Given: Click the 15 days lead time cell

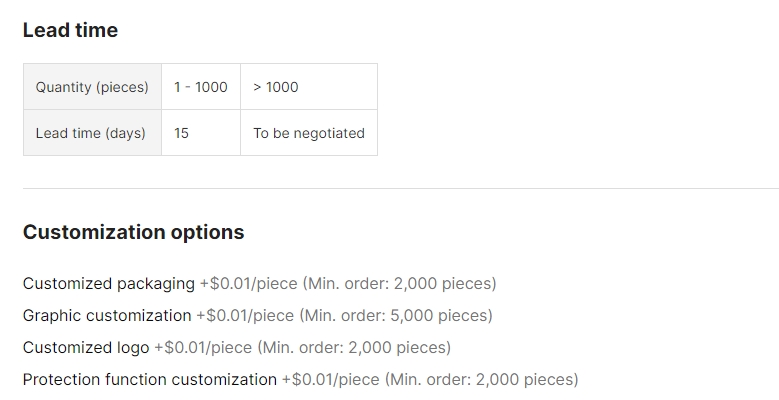Looking at the screenshot, I should click(201, 133).
